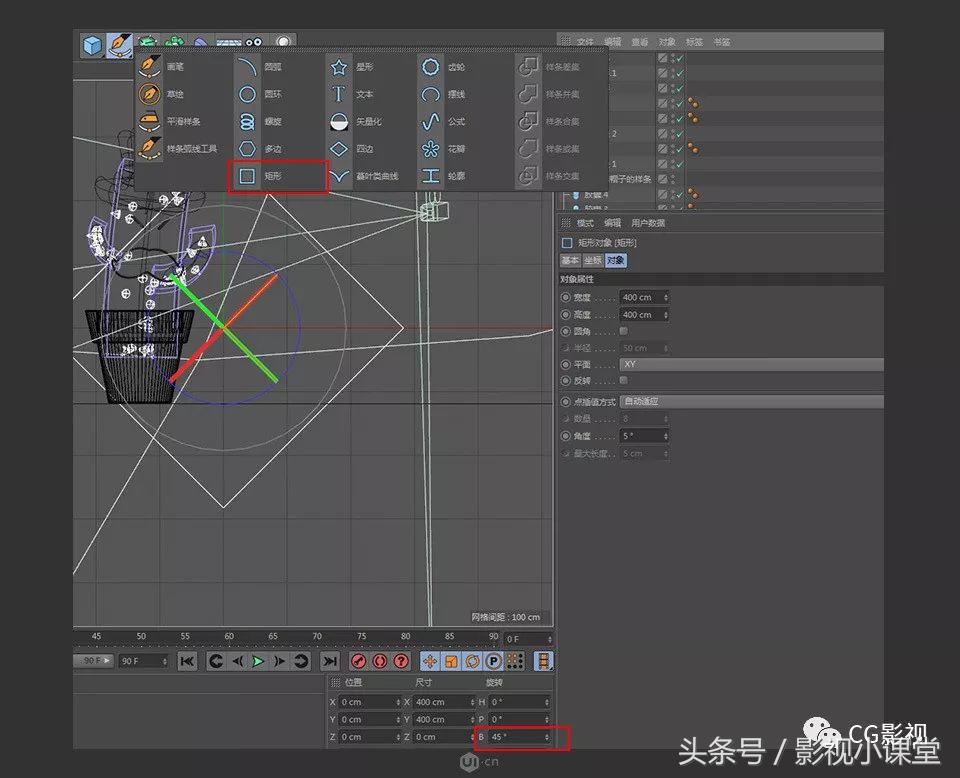Enable the Reverse (反转) checkbox
Viewport: 960px width, 778px height.
pyautogui.click(x=622, y=380)
